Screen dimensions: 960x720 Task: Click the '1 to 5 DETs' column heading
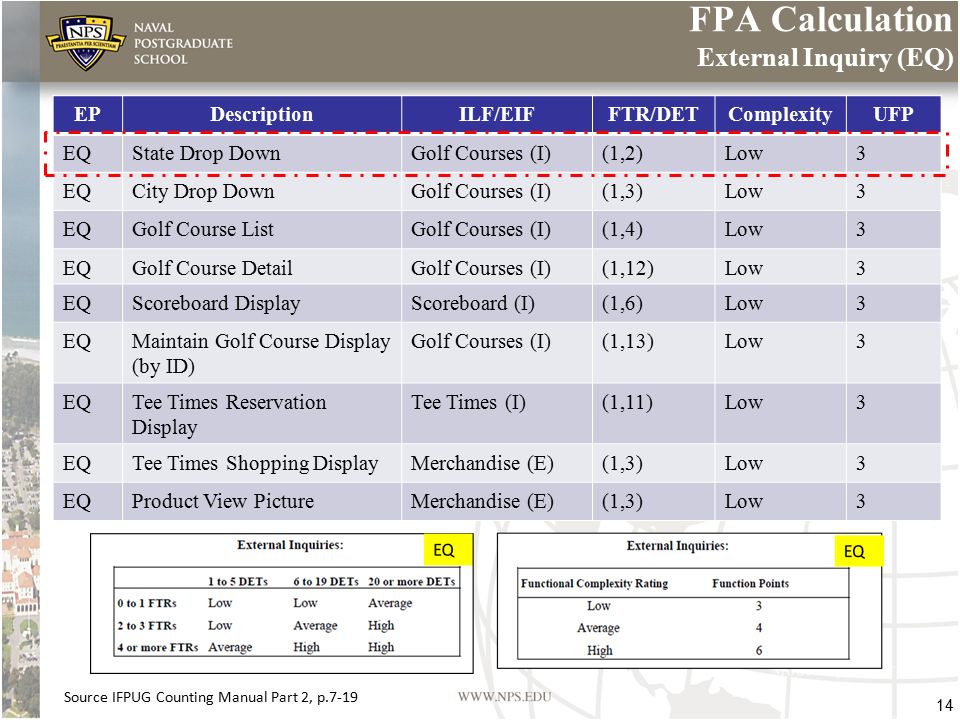pos(238,582)
